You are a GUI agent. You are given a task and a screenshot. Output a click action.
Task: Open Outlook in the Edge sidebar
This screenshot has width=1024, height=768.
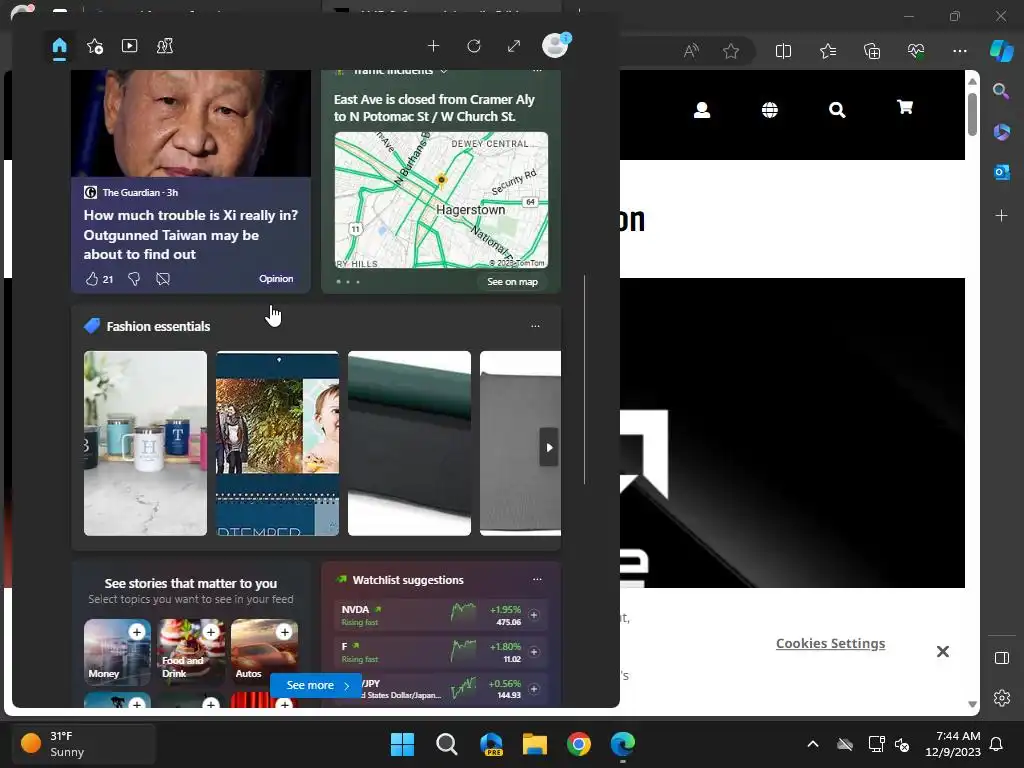[x=1001, y=172]
